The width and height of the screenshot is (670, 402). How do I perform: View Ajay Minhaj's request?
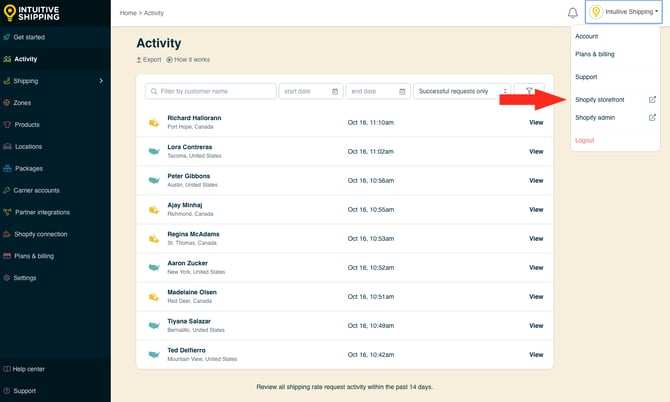click(536, 210)
